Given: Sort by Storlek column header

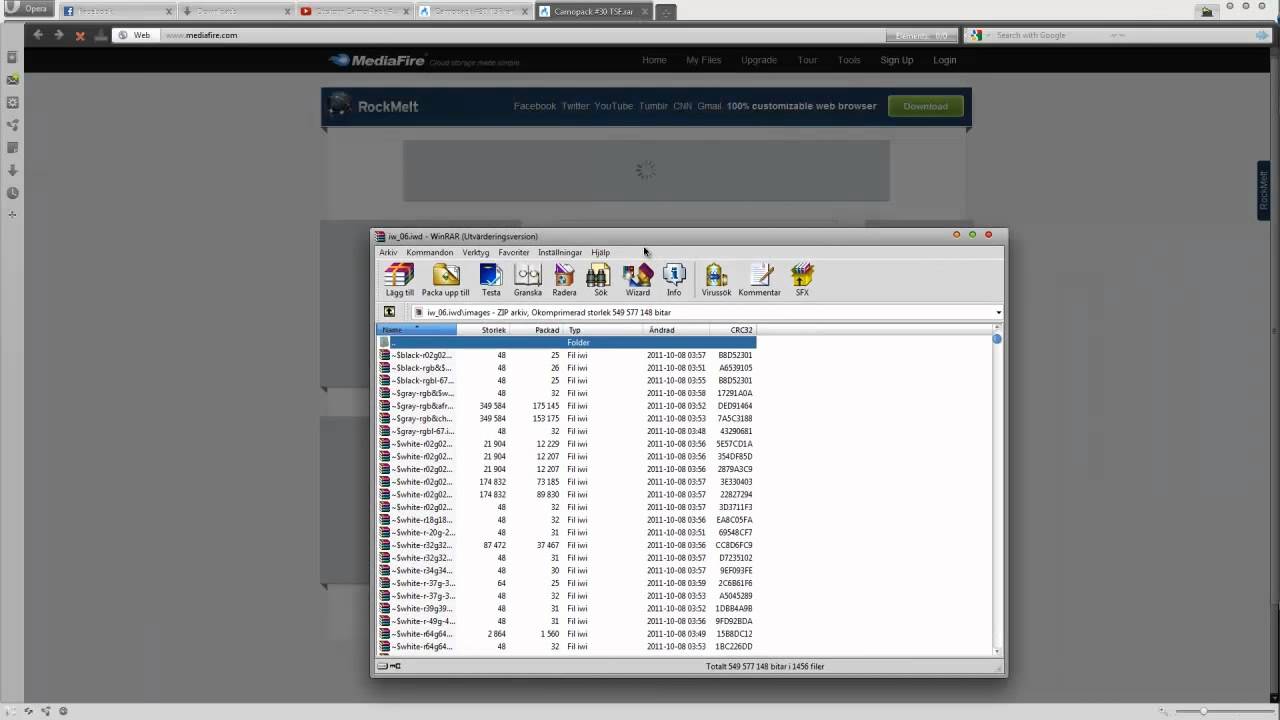Looking at the screenshot, I should pyautogui.click(x=483, y=330).
